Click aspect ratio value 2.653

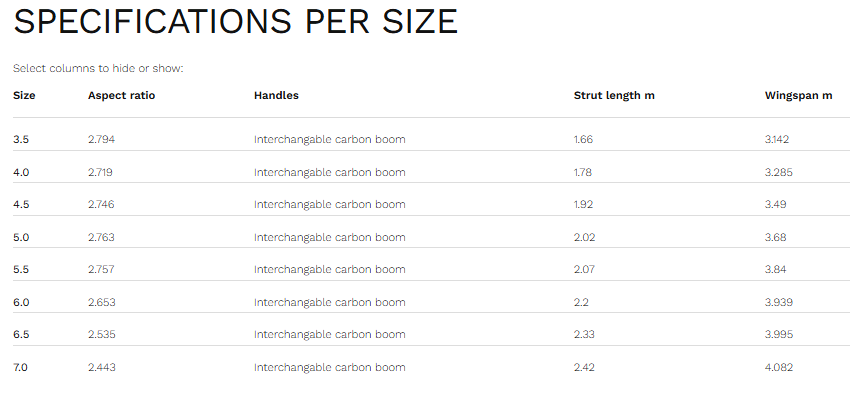pos(101,302)
